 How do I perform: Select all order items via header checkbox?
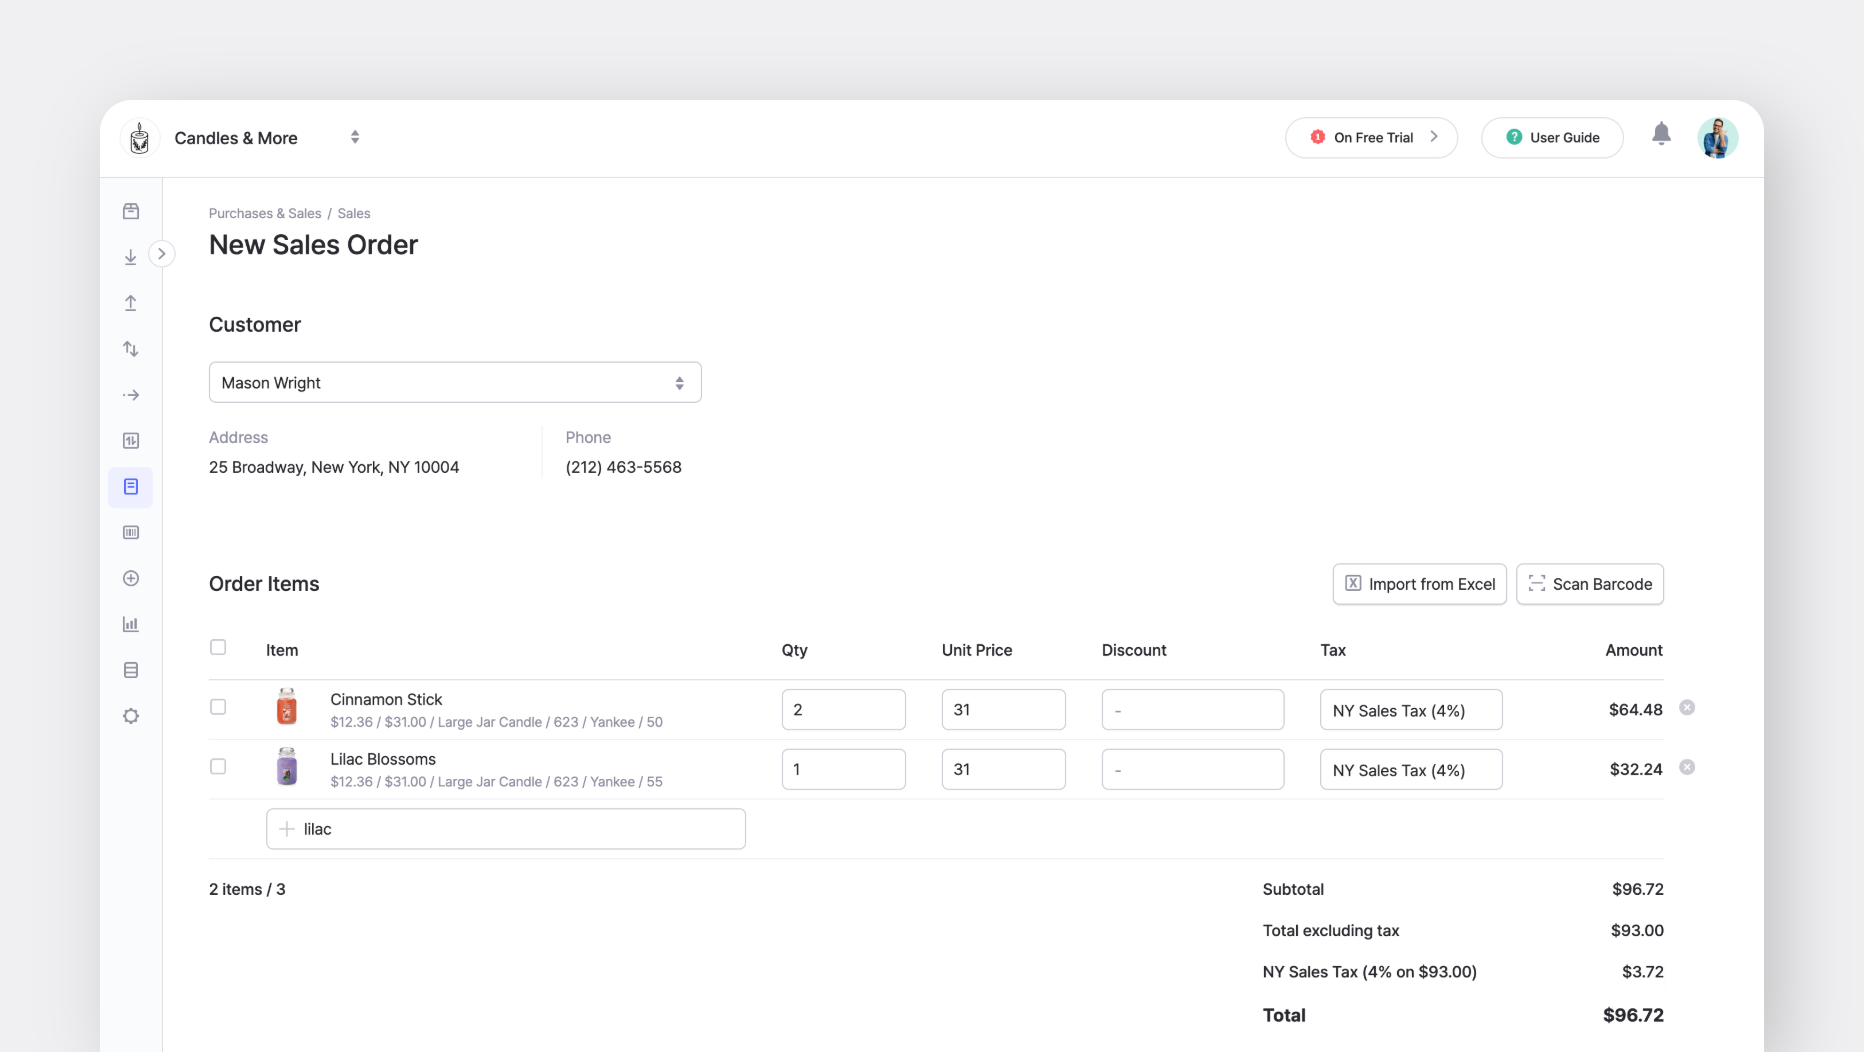point(217,647)
